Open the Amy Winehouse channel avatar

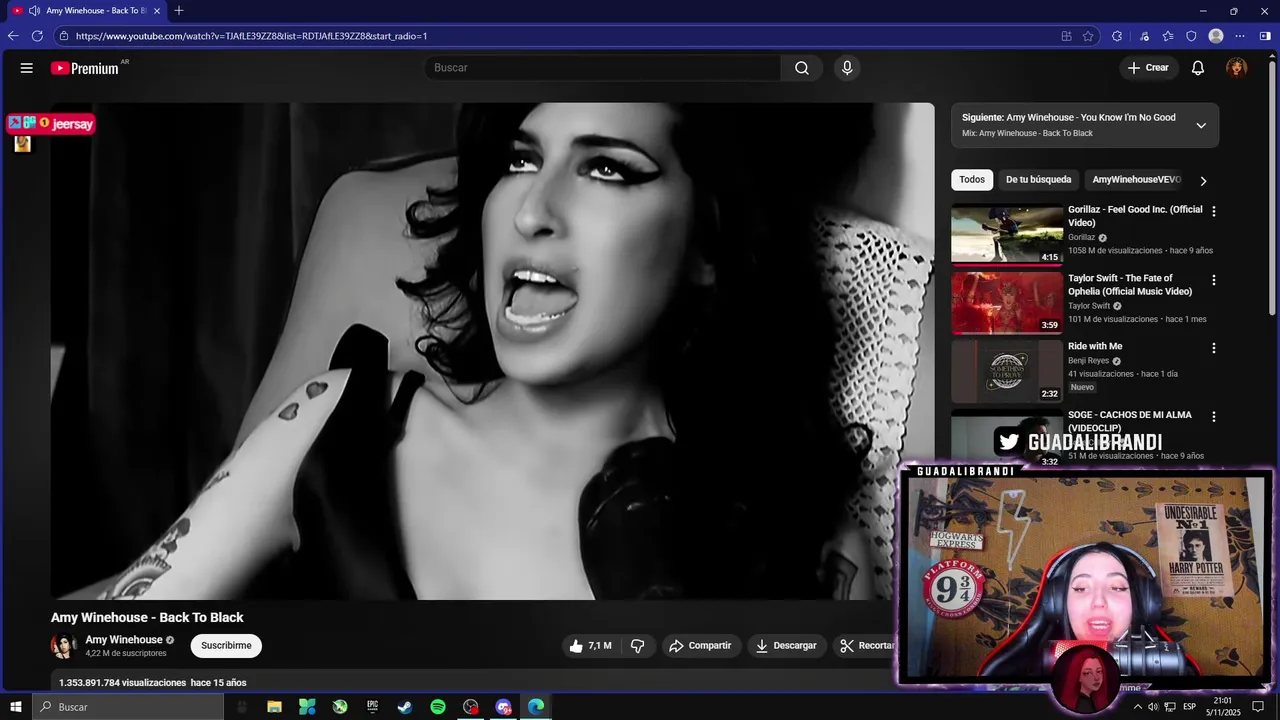[64, 646]
